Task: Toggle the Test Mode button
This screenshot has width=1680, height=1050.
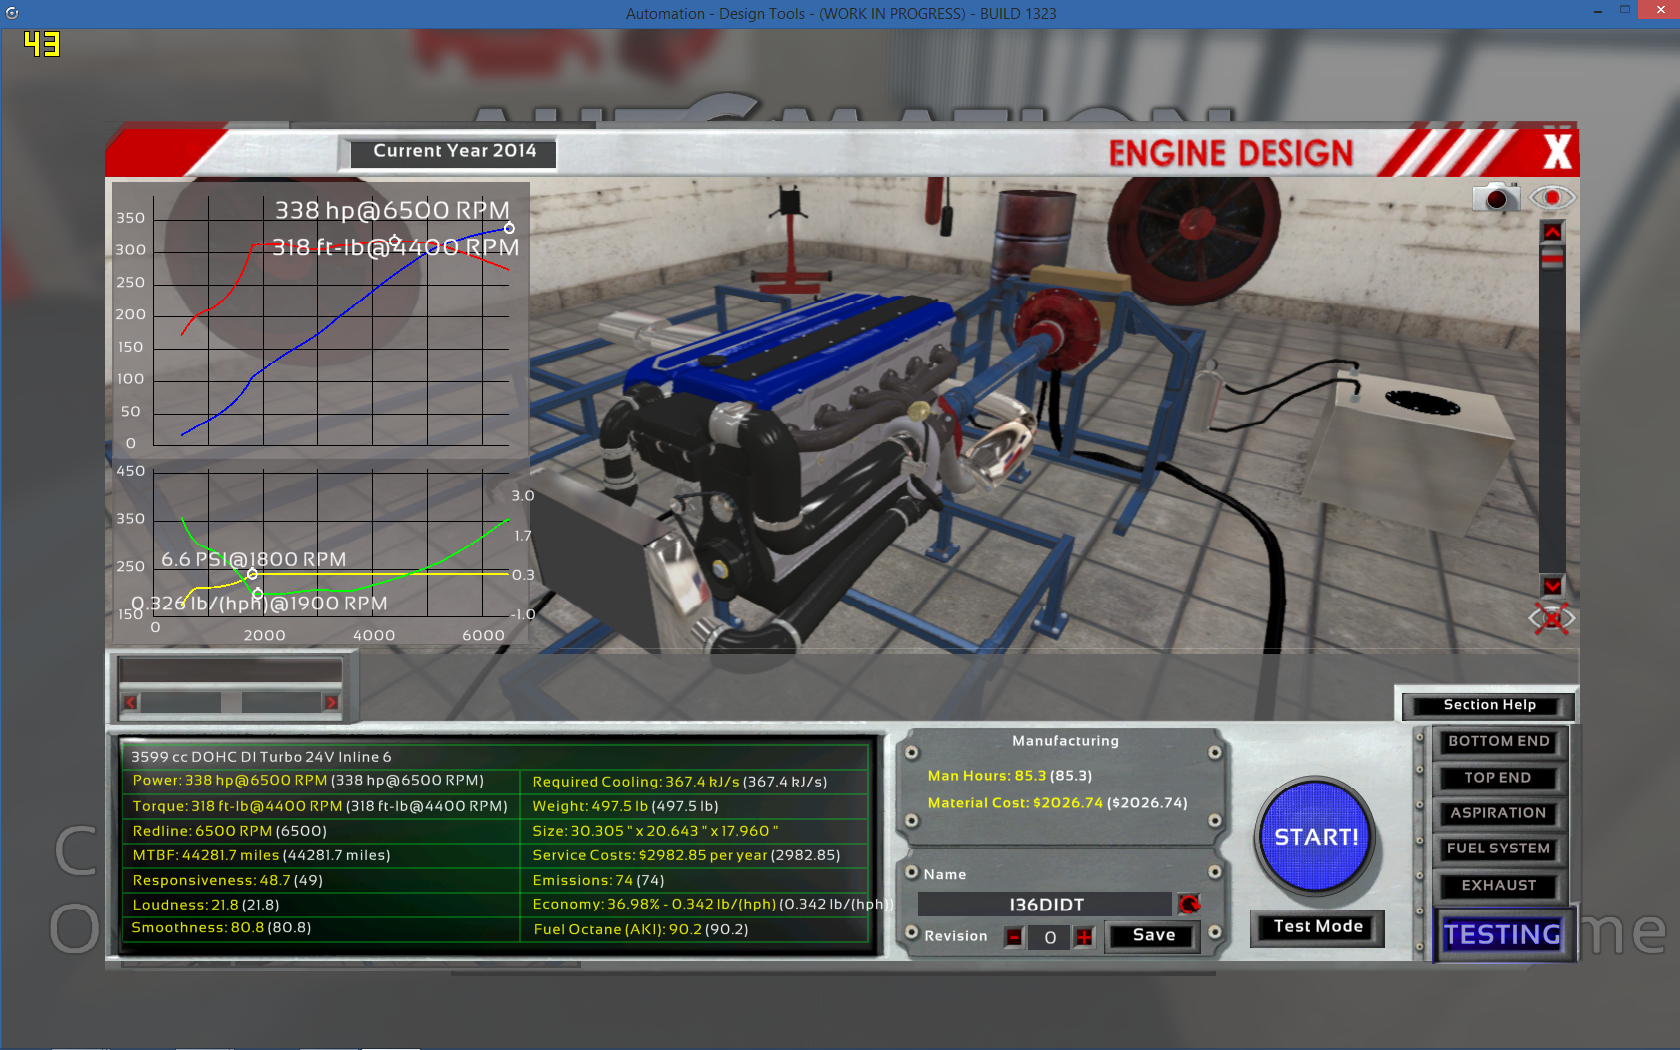Action: pos(1317,927)
